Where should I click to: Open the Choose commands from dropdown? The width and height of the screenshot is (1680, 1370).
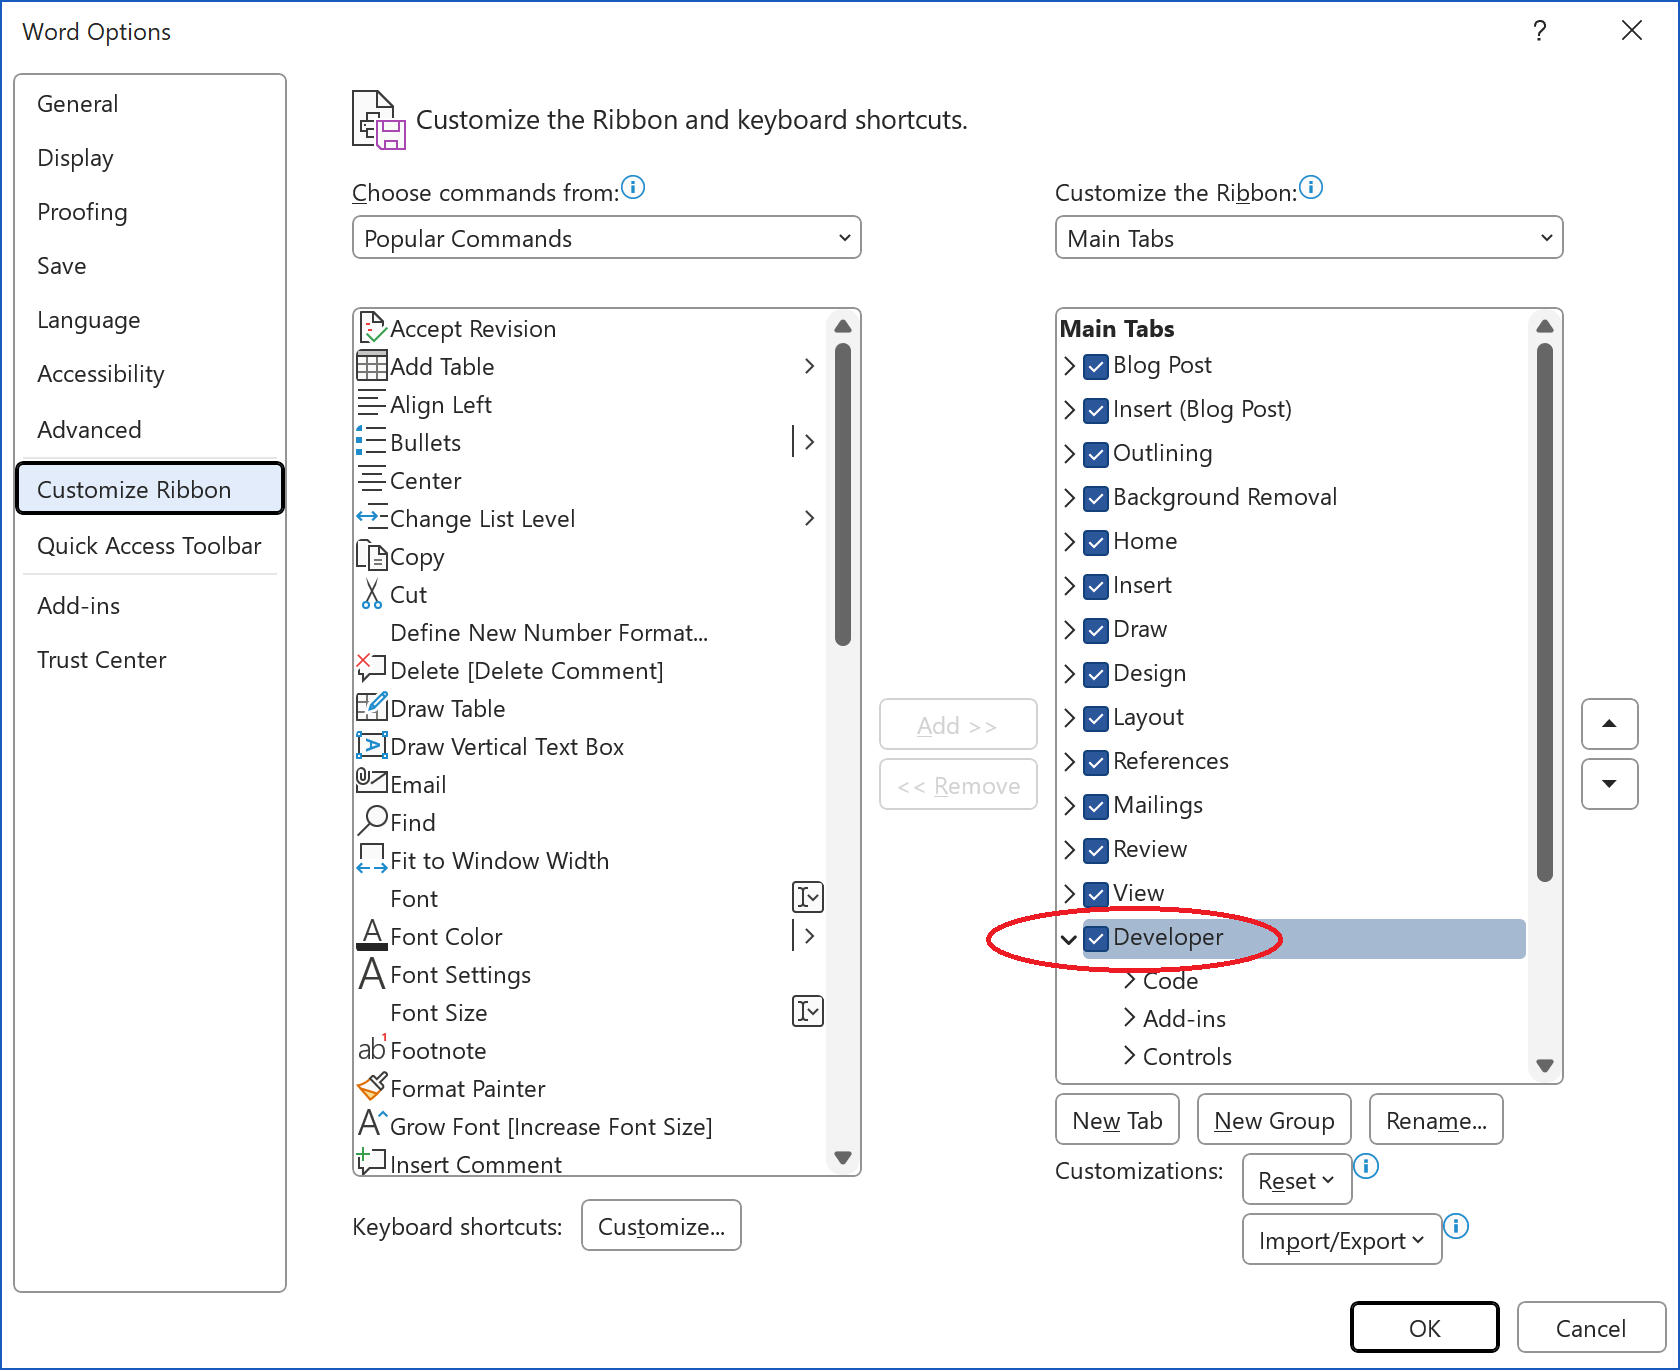(x=606, y=238)
